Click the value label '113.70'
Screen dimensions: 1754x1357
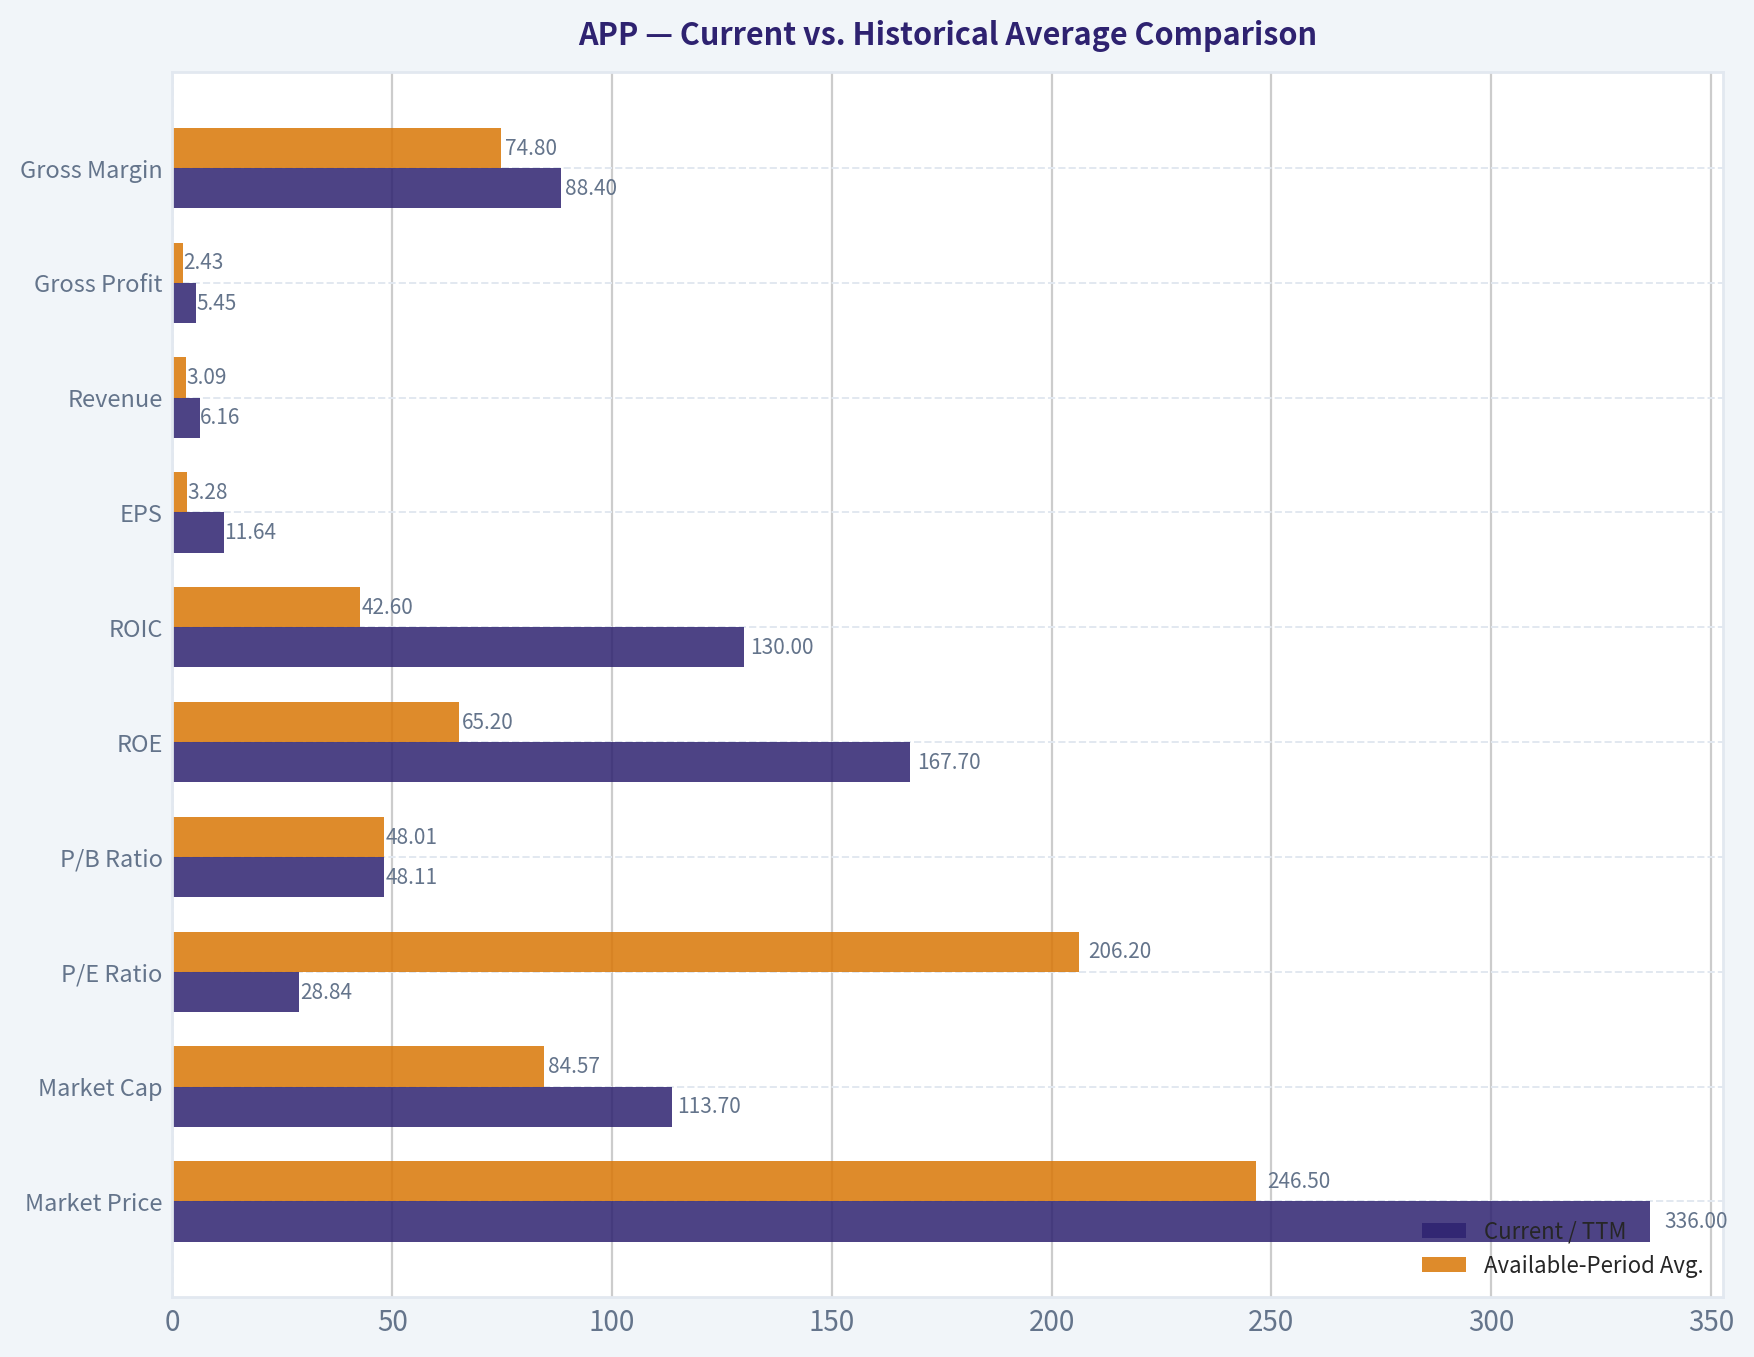coord(709,1105)
